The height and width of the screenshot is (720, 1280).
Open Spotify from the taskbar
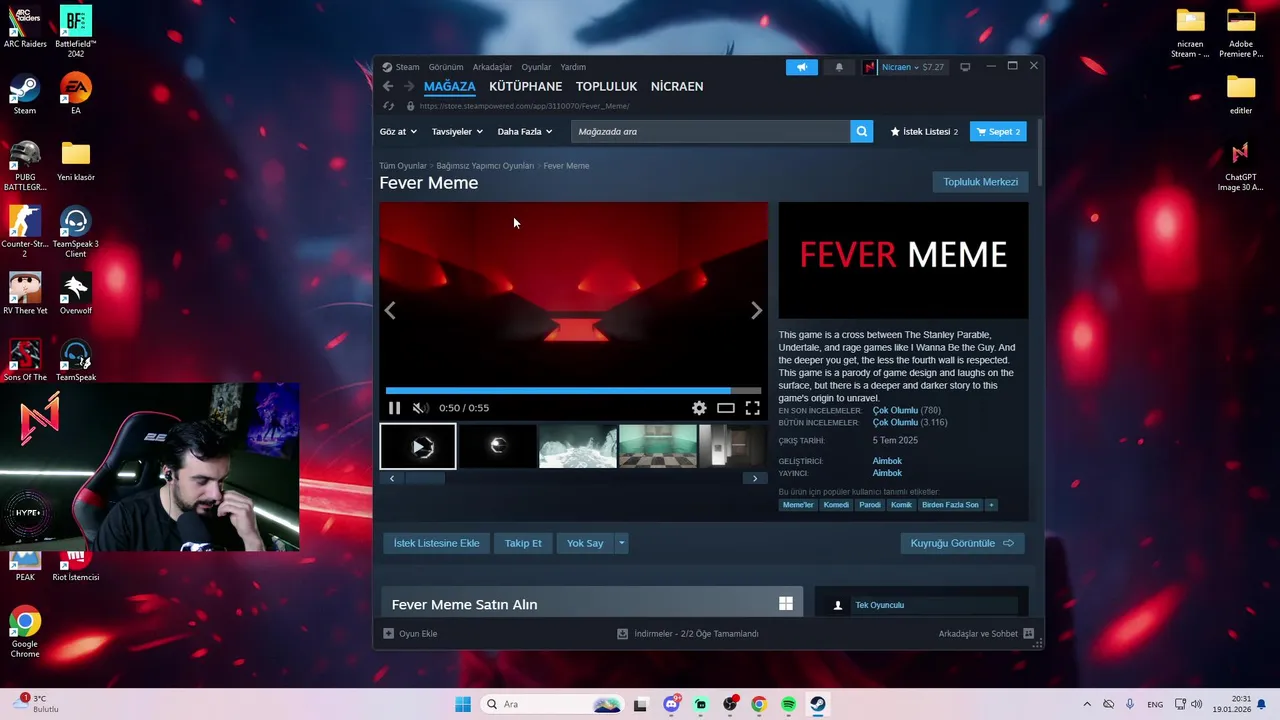tap(788, 704)
